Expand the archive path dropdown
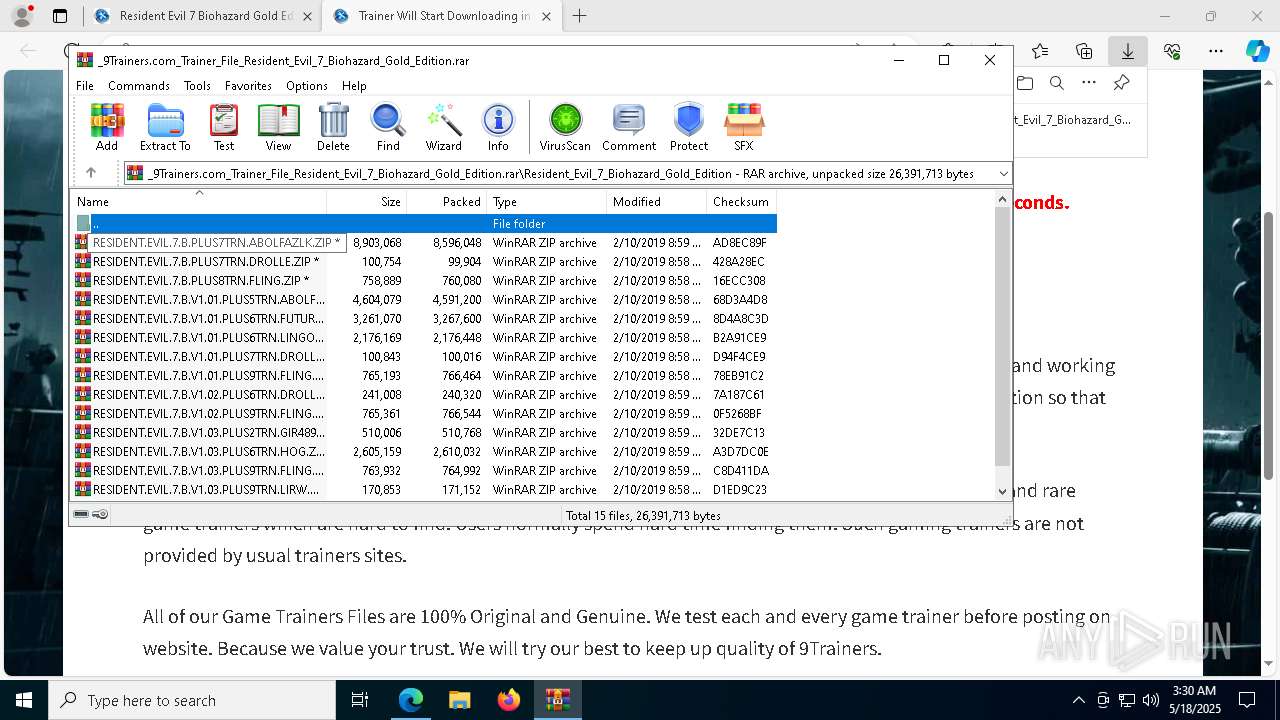Image resolution: width=1280 pixels, height=720 pixels. tap(1003, 173)
